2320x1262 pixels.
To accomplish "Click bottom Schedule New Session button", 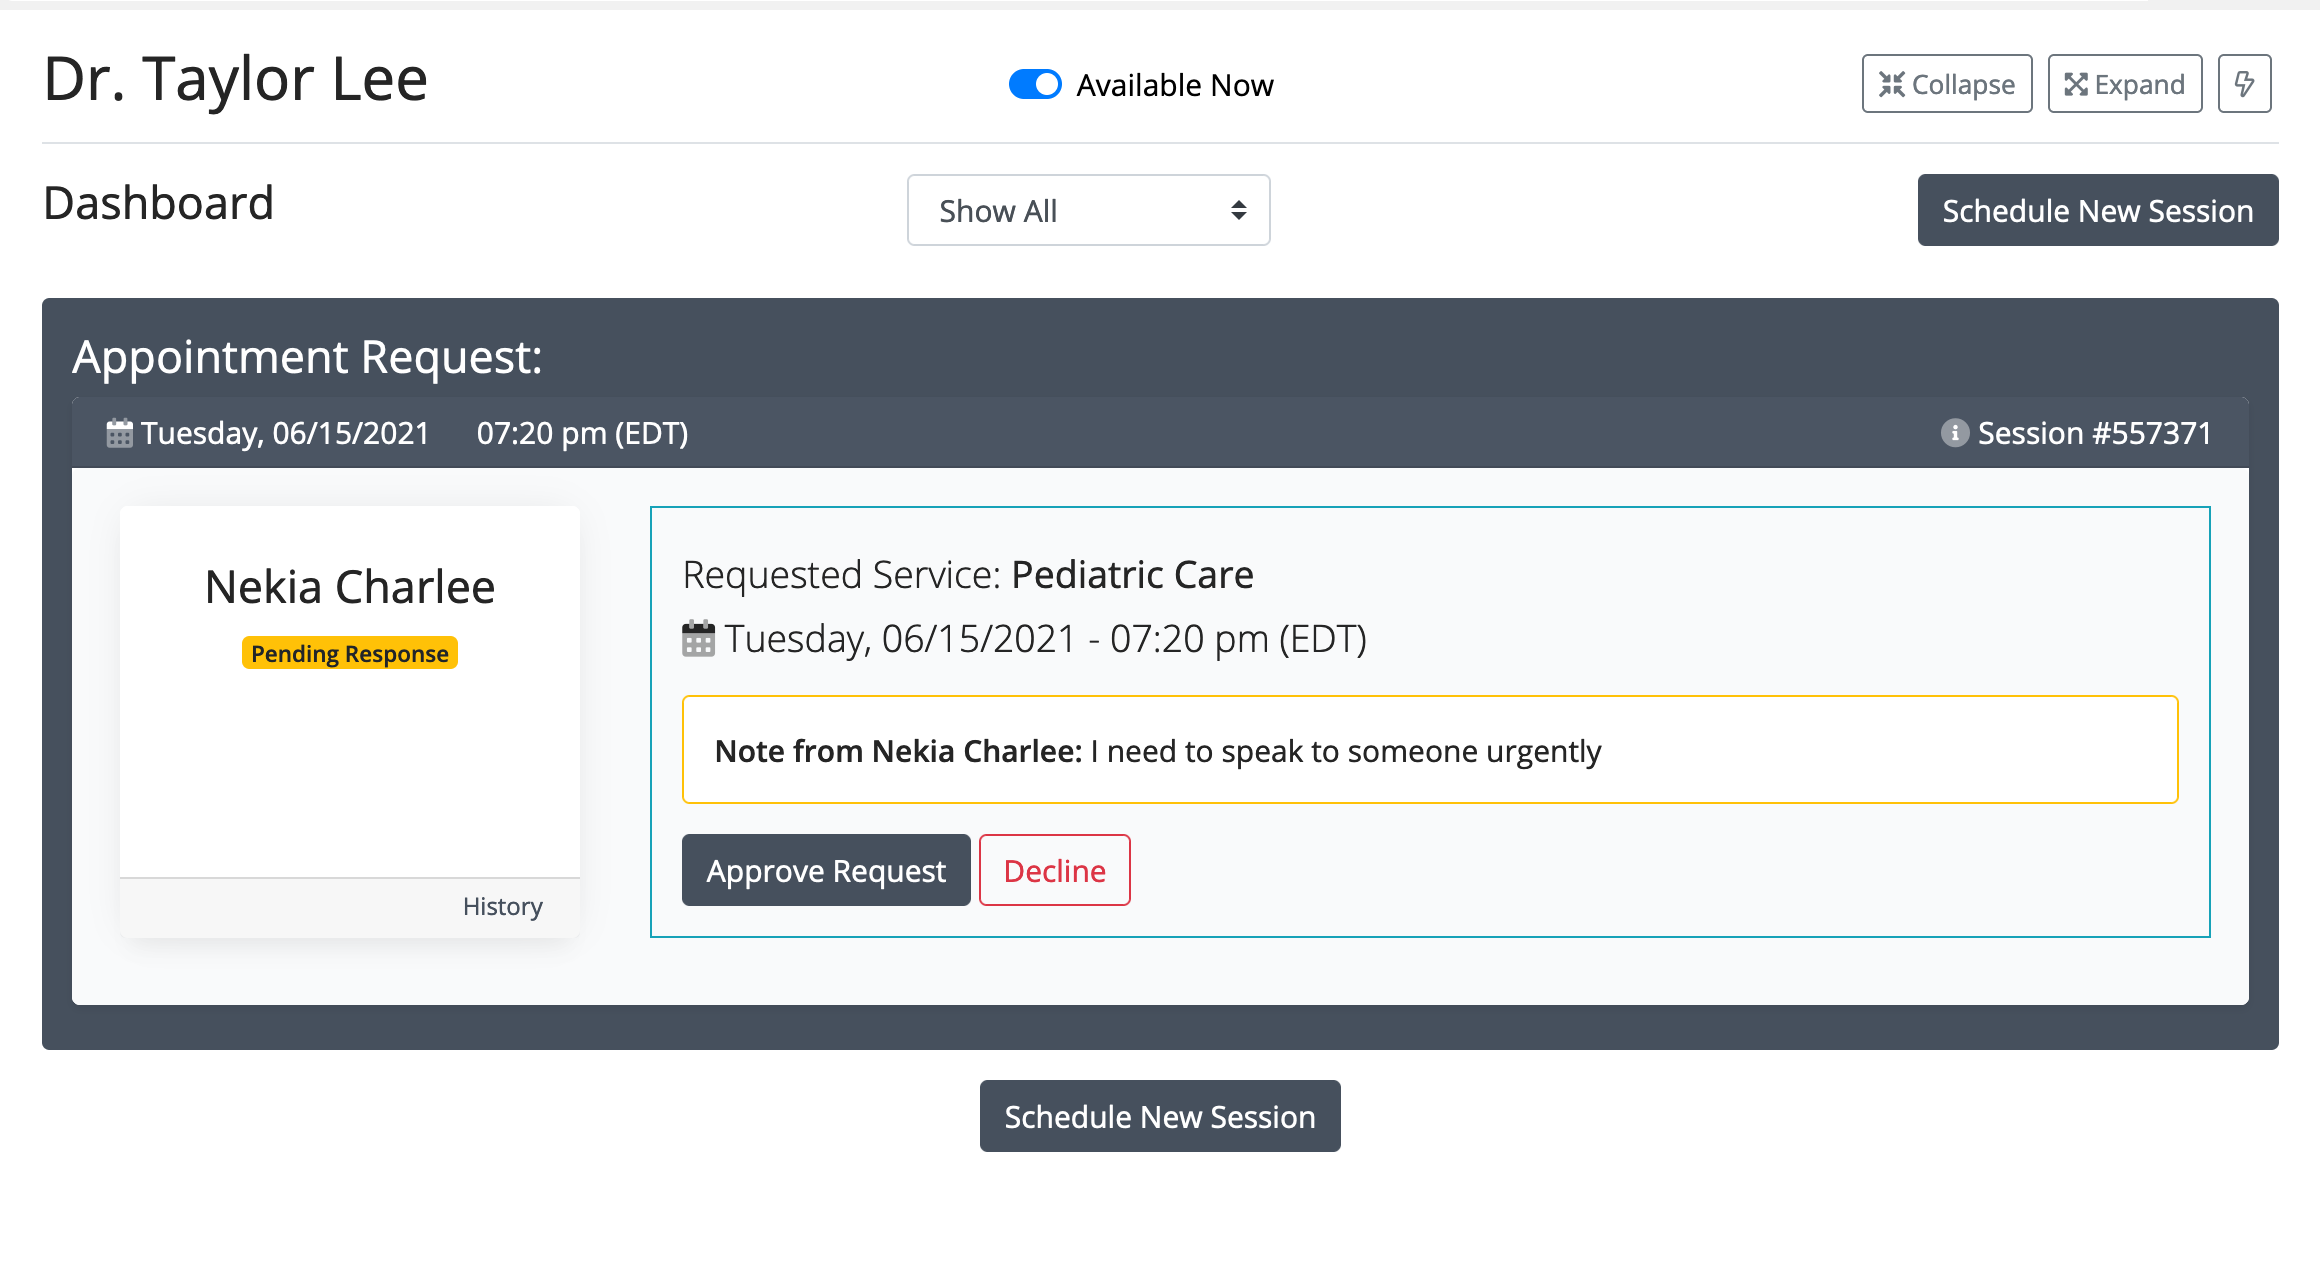I will tap(1159, 1116).
